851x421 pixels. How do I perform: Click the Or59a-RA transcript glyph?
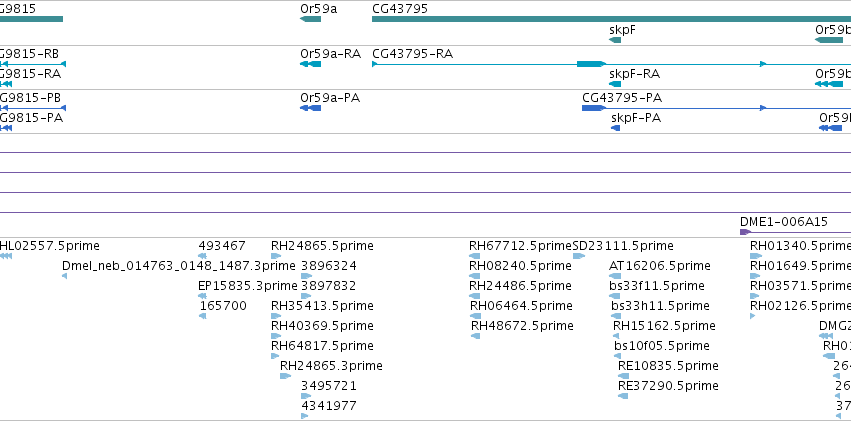tap(310, 64)
